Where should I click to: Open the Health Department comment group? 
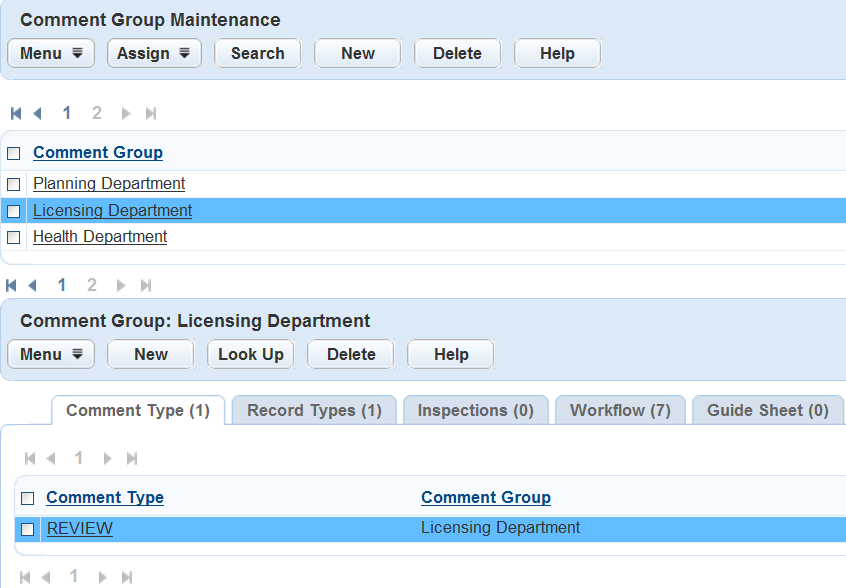100,237
